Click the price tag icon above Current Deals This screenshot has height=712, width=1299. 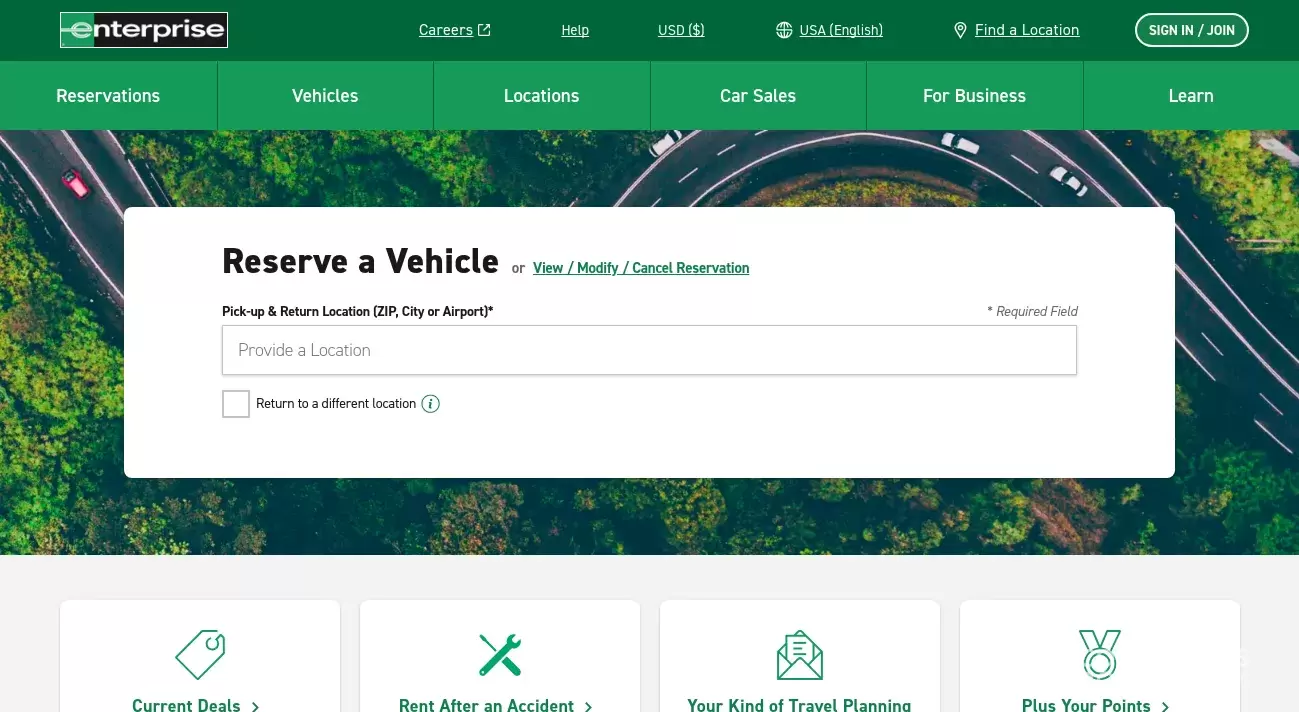point(199,655)
